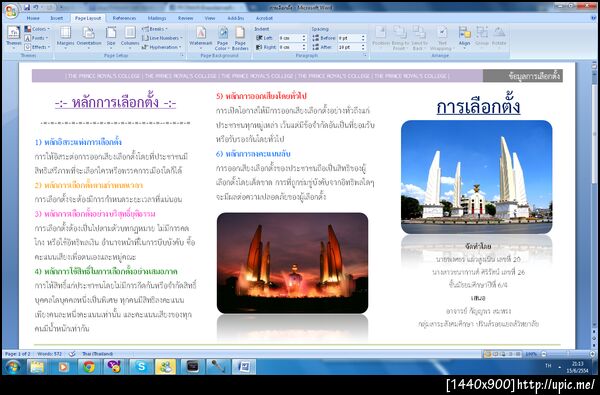Open Paragraph dialog launcher

[x=365, y=56]
